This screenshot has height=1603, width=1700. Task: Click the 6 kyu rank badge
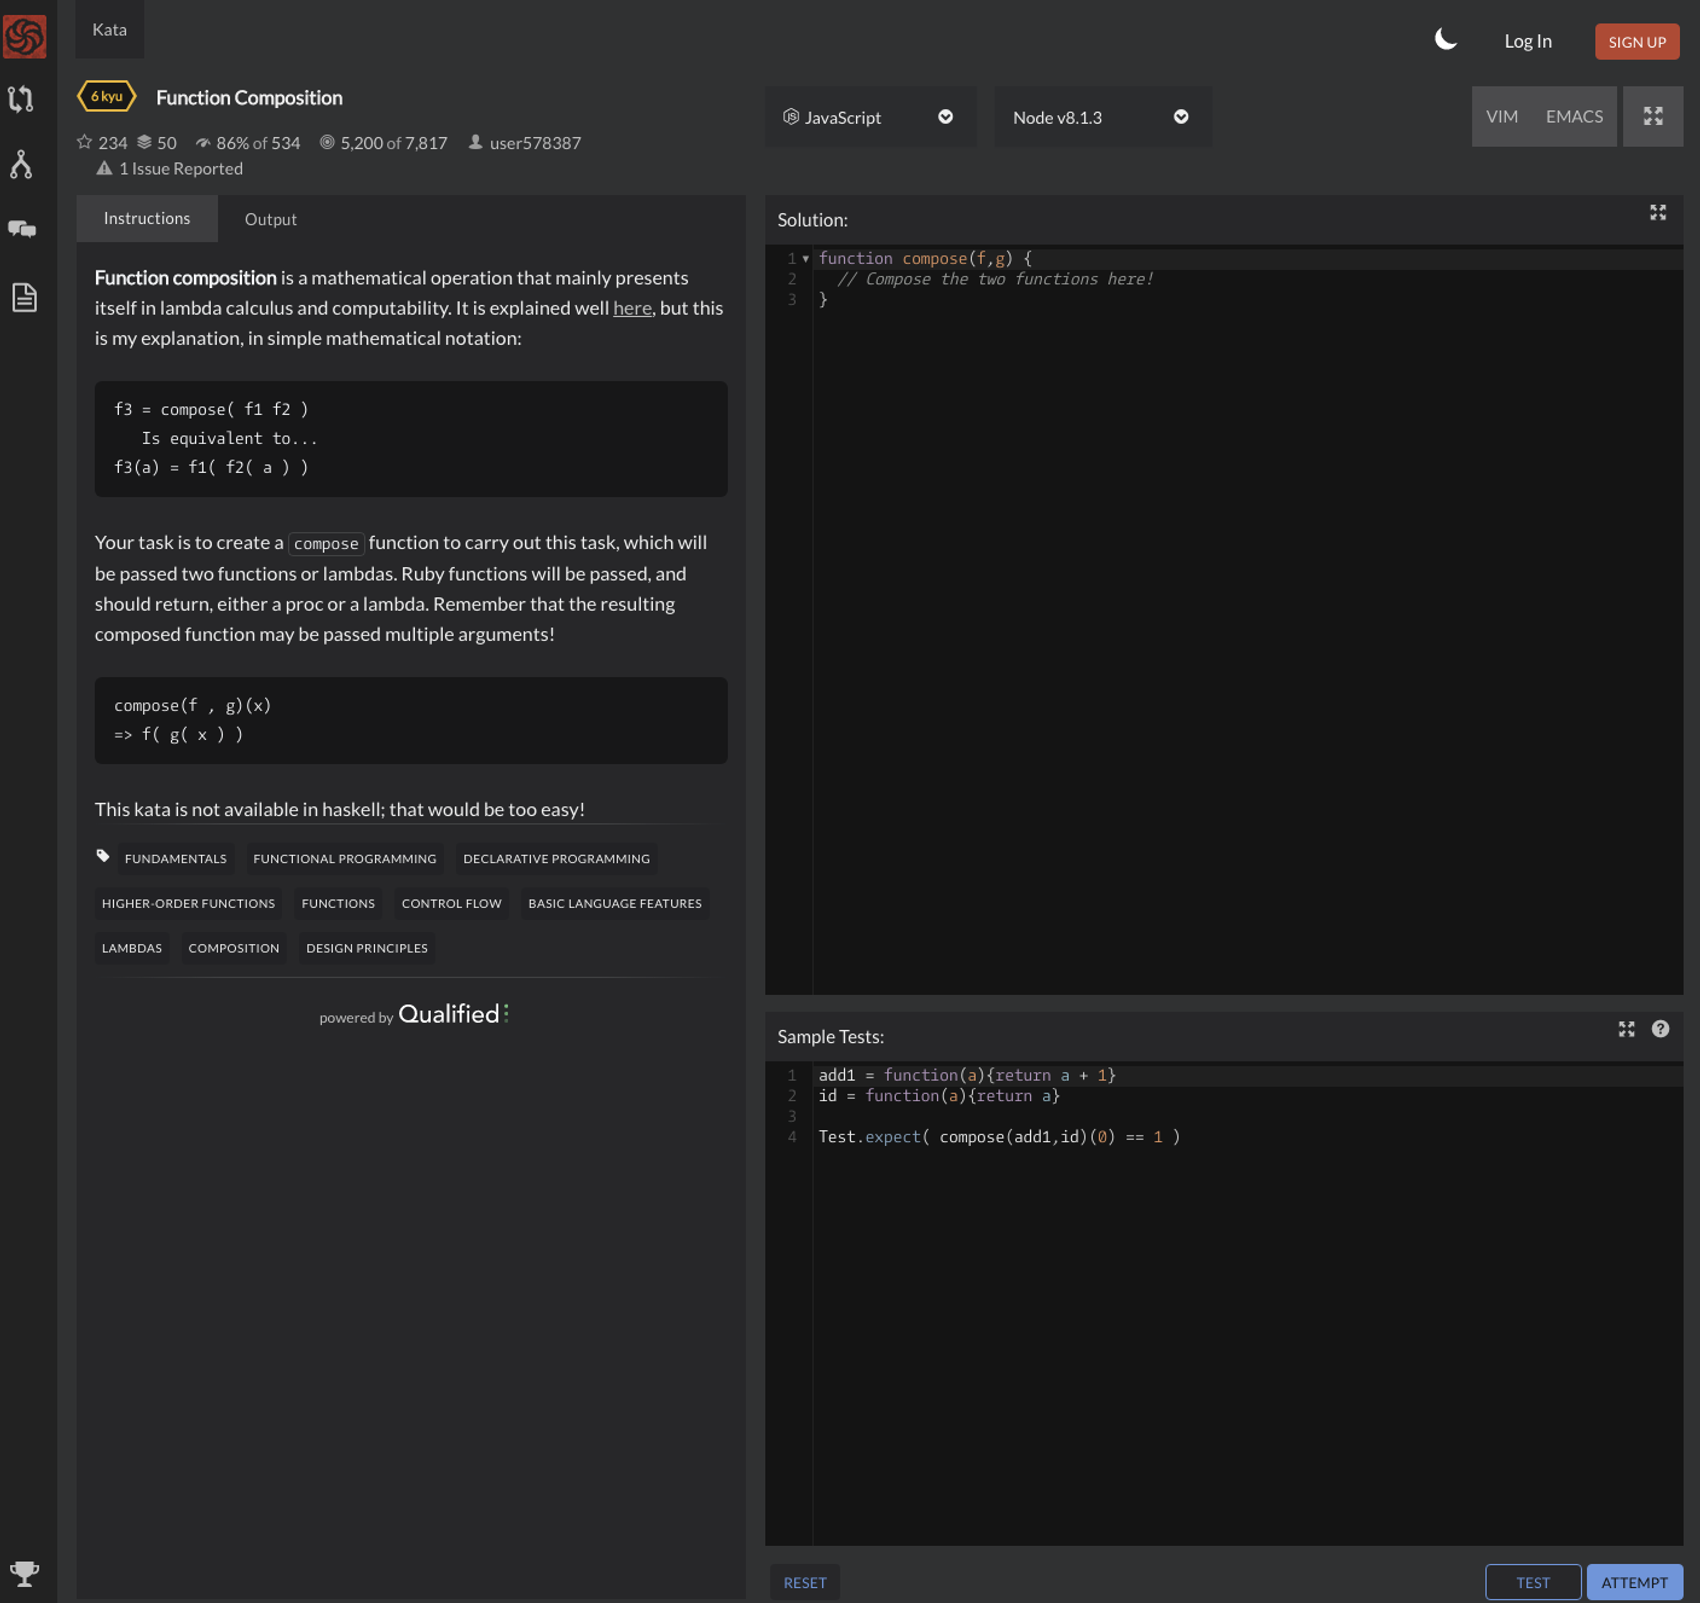106,96
